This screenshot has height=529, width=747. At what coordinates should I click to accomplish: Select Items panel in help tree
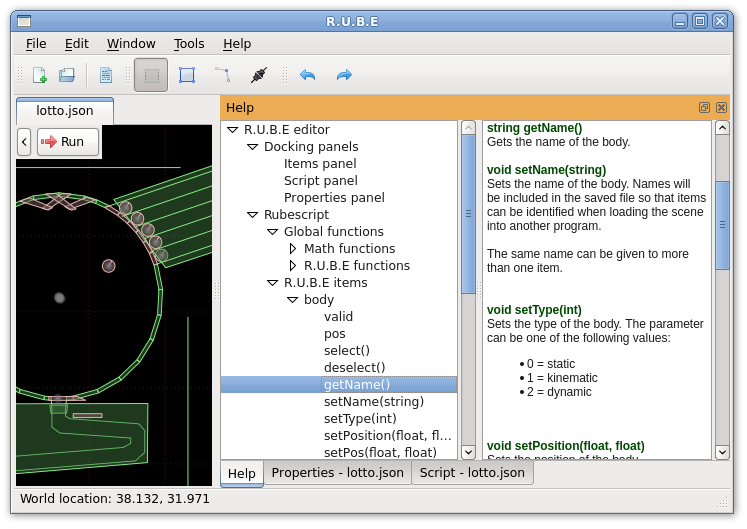[x=320, y=164]
